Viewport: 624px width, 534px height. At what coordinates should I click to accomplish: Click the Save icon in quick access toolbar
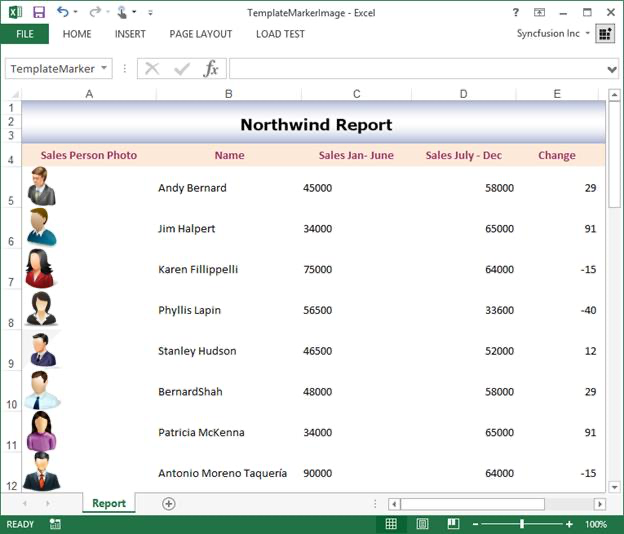pyautogui.click(x=39, y=12)
